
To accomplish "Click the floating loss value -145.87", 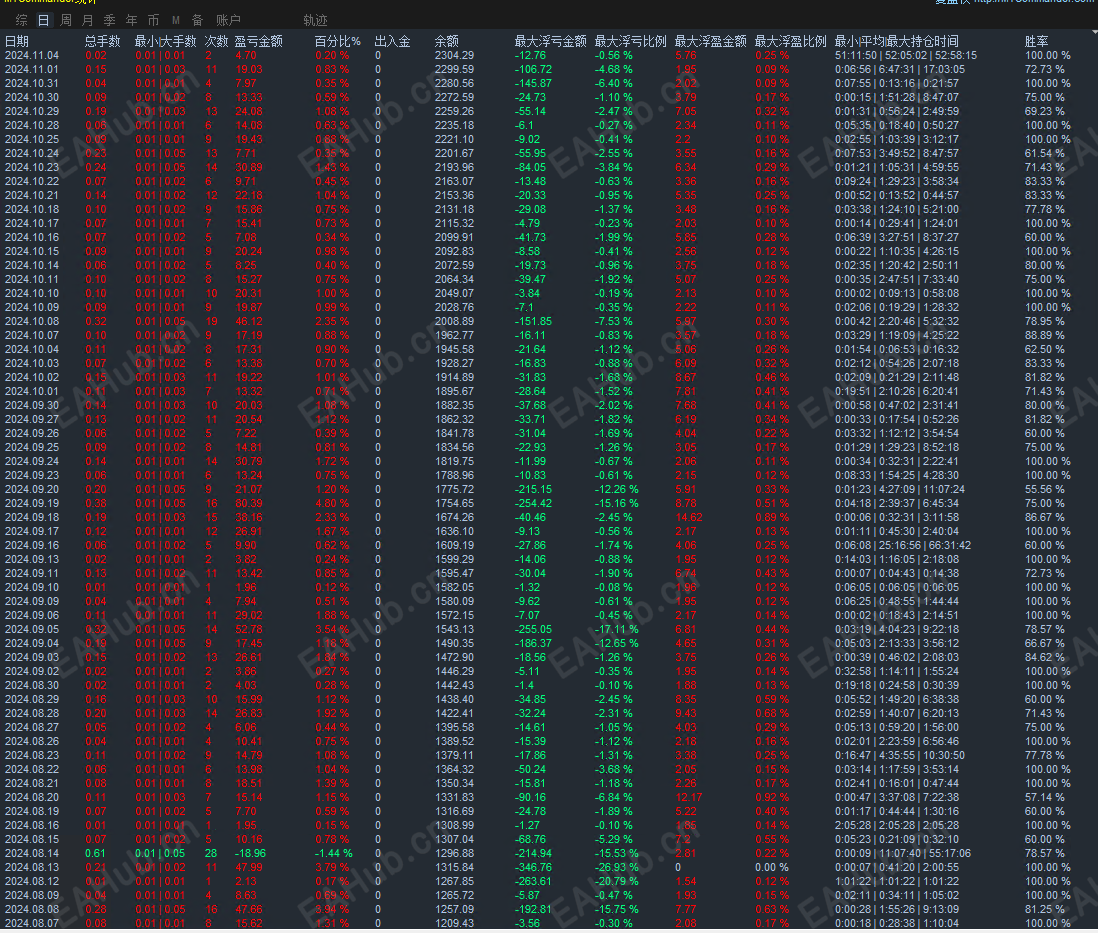I will (x=533, y=83).
